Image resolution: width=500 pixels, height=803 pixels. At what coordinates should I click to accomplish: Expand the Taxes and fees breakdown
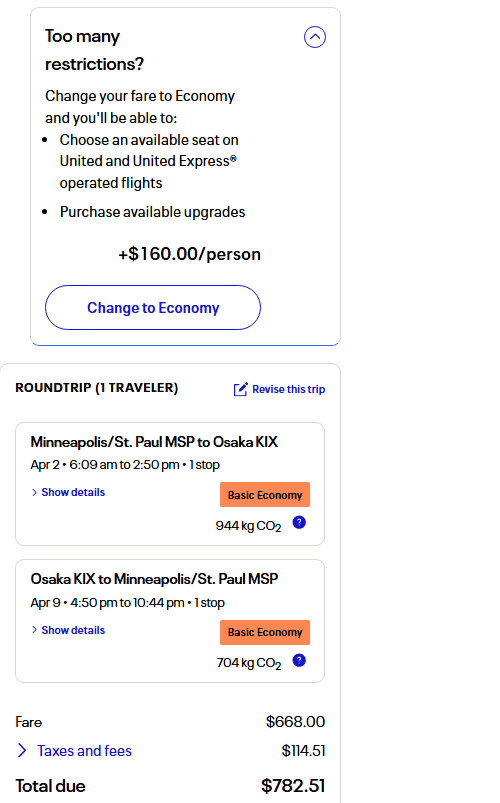[x=84, y=751]
